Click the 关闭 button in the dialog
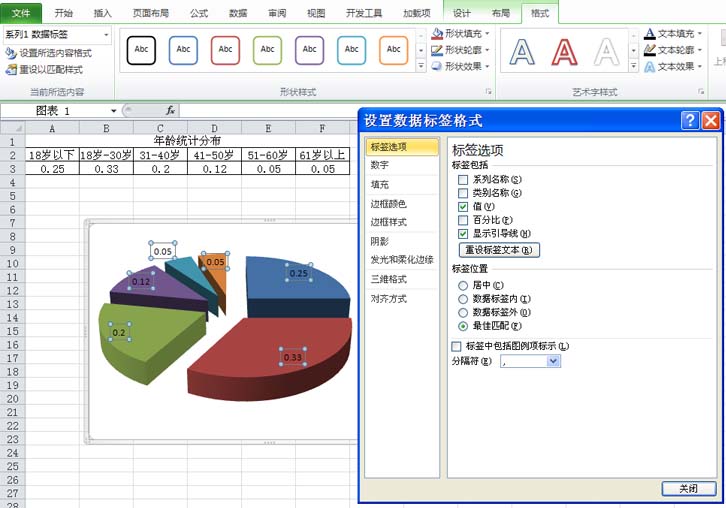726x508 pixels. coord(688,489)
